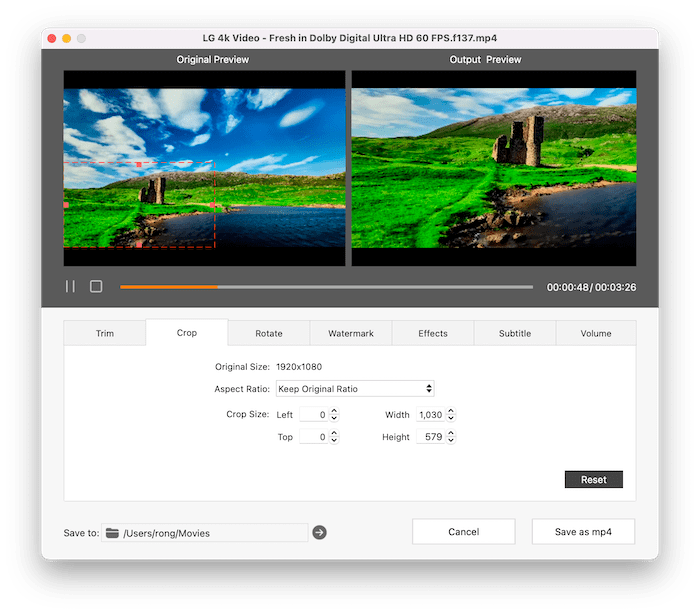
Task: Go to the Effects tab
Action: [x=432, y=333]
